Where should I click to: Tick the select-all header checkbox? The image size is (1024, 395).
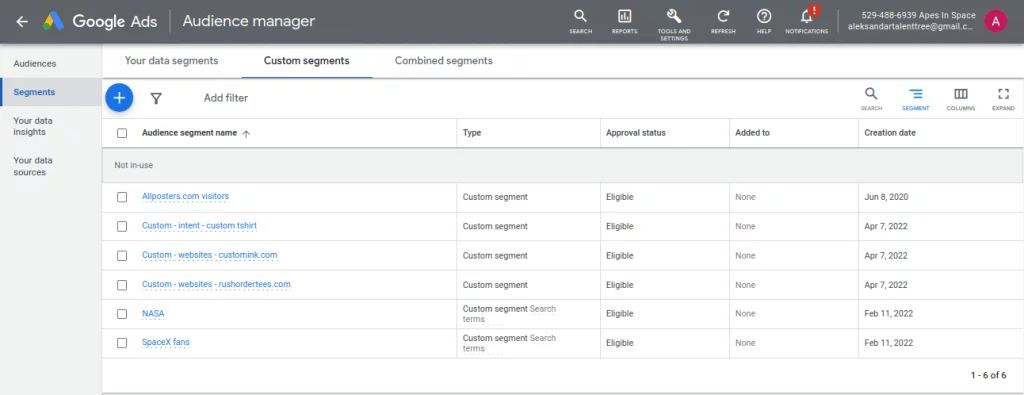tap(122, 133)
